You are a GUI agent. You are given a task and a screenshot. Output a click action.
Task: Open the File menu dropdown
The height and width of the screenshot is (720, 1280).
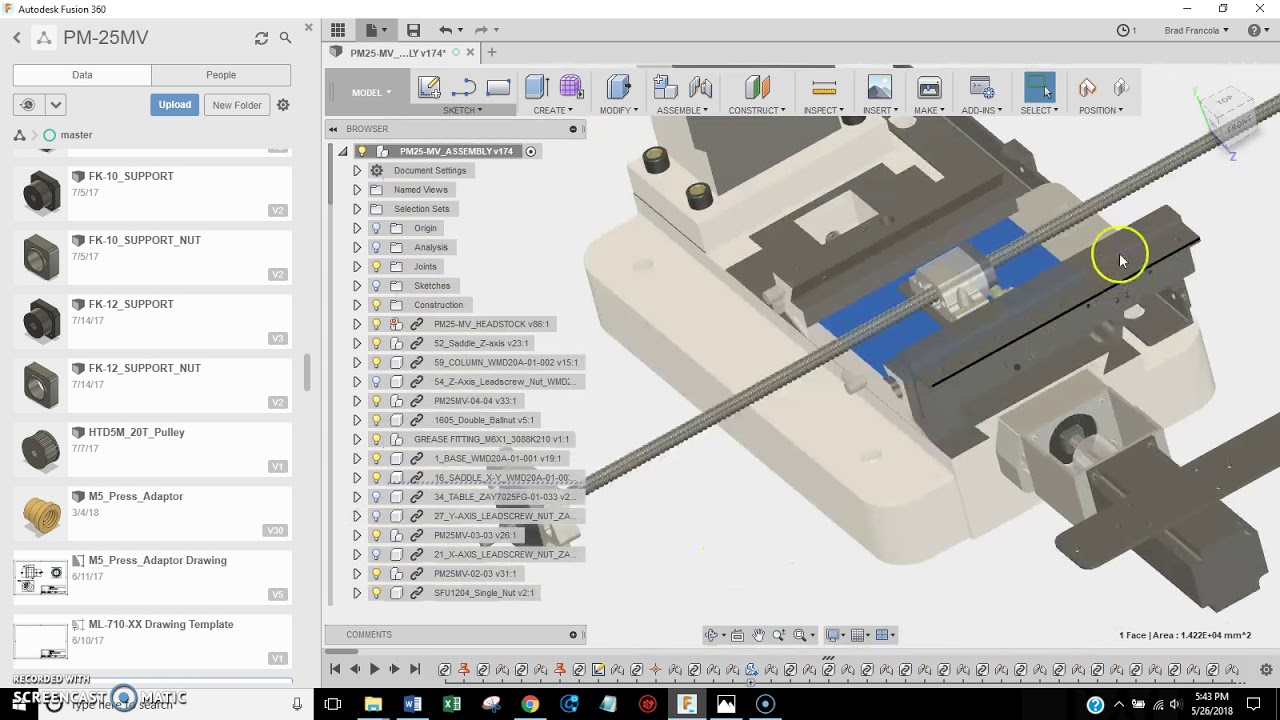pos(376,30)
